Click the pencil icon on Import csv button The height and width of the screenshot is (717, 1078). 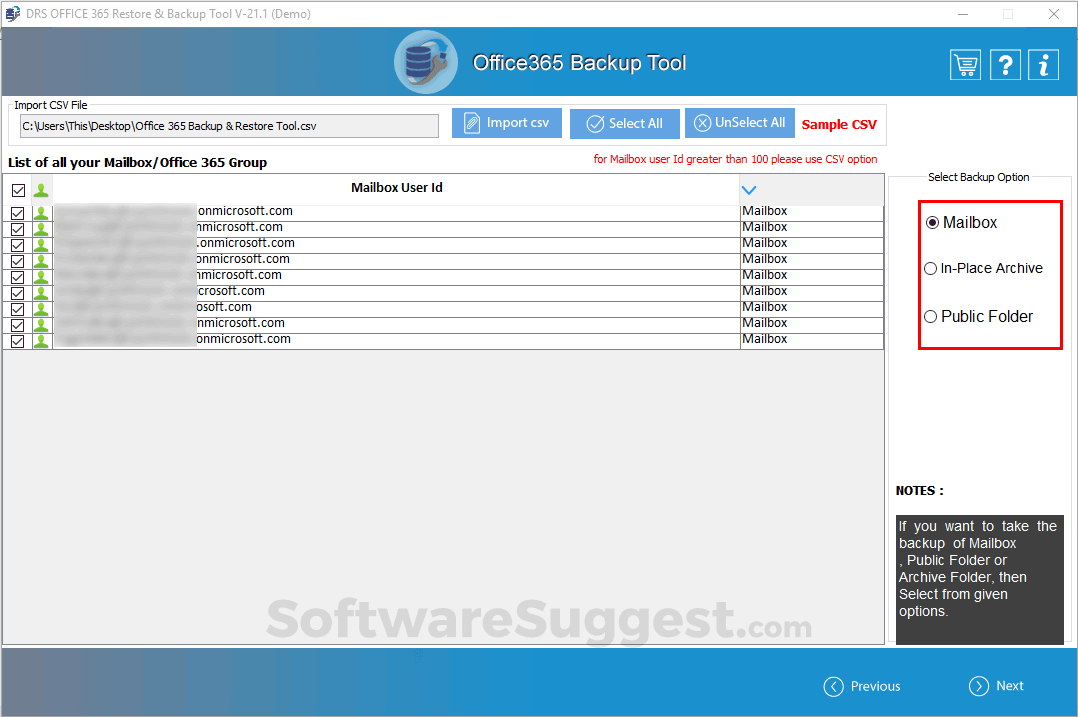click(x=469, y=122)
